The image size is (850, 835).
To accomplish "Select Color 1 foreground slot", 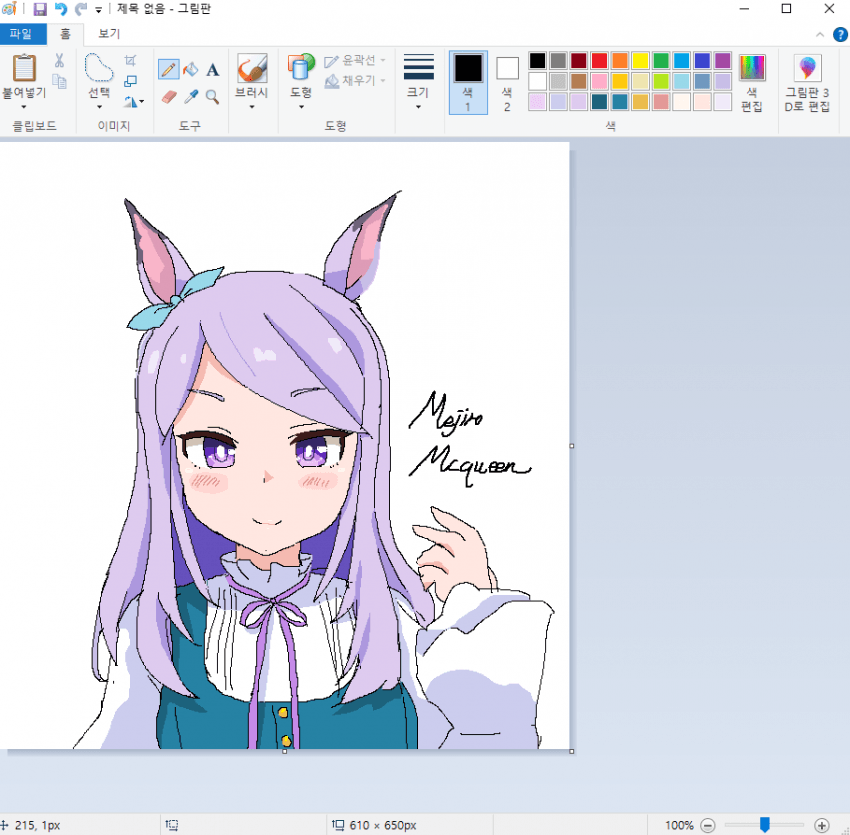I will 468,82.
